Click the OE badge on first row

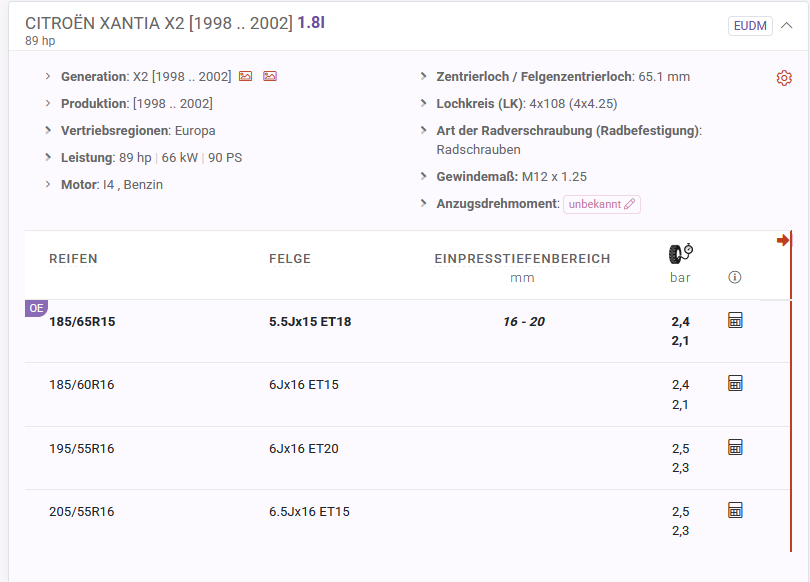coord(36,308)
